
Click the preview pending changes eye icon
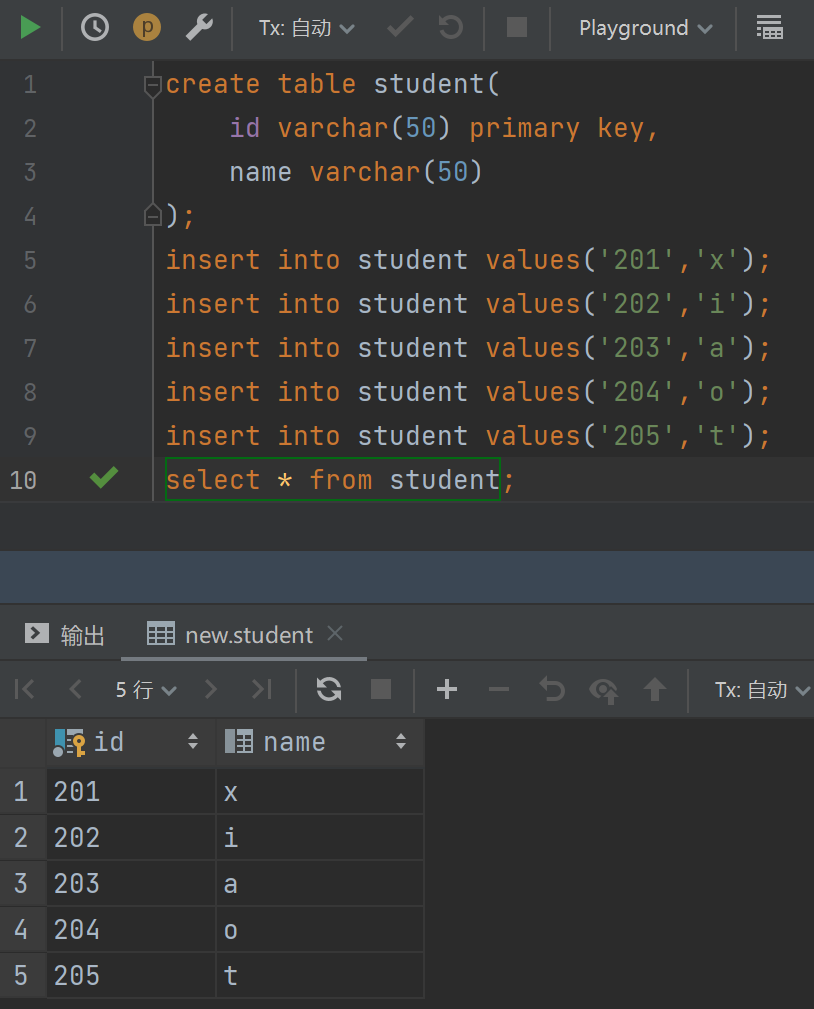pyautogui.click(x=604, y=691)
